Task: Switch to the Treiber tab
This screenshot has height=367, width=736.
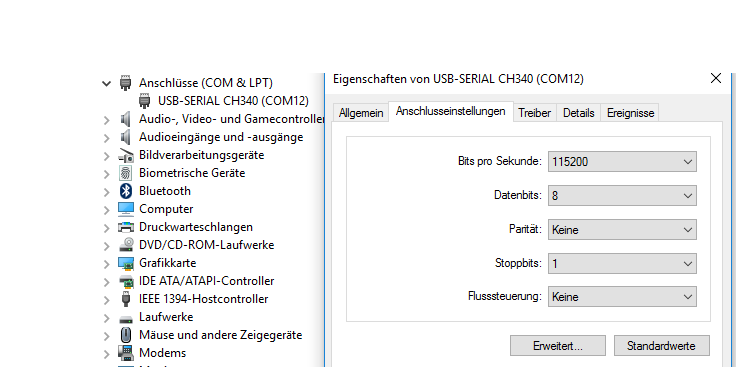Action: [535, 113]
